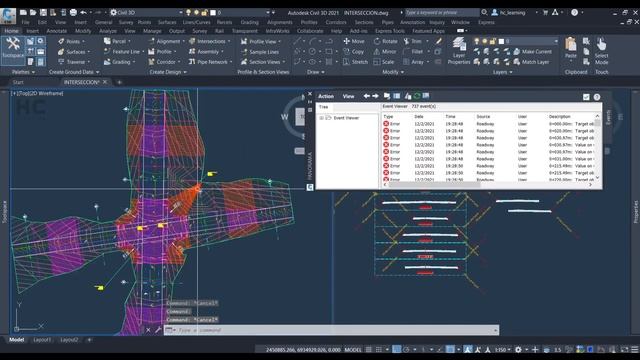Select the Move tool
Viewport: 640px width, 360px height.
coord(354,41)
